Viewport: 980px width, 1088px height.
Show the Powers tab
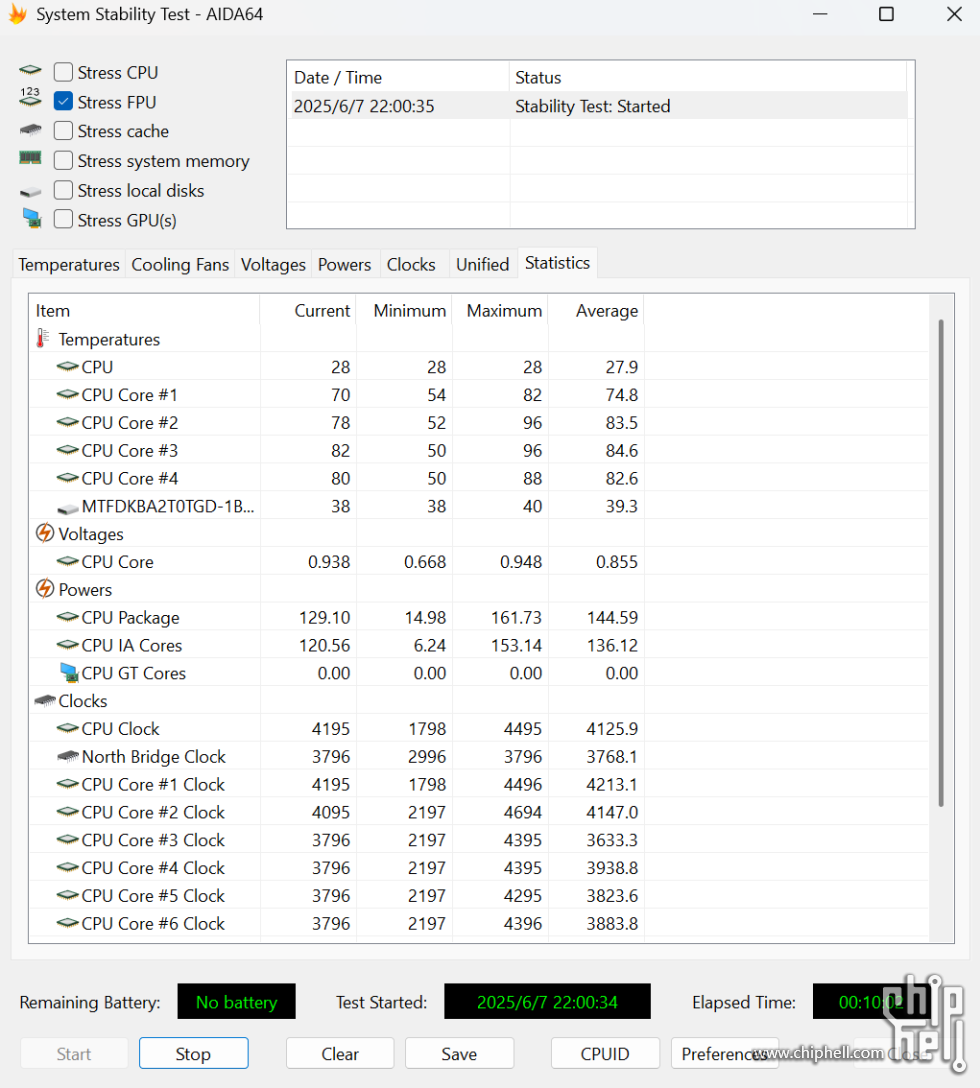coord(344,264)
